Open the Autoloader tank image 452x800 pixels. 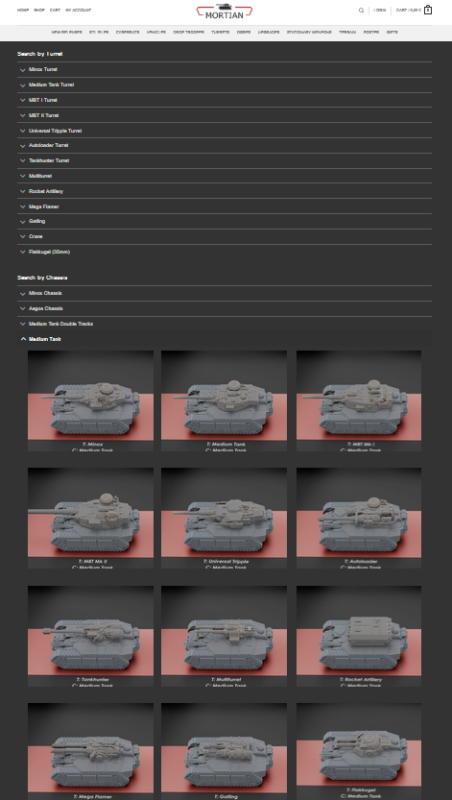point(359,518)
